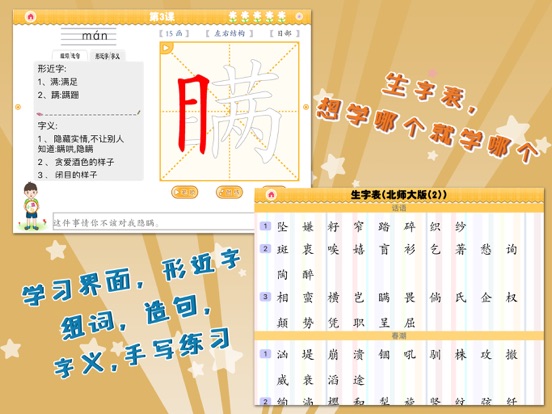Image resolution: width=552 pixels, height=414 pixels.
Task: Choose character 坠 in the word list
Action: [282, 226]
